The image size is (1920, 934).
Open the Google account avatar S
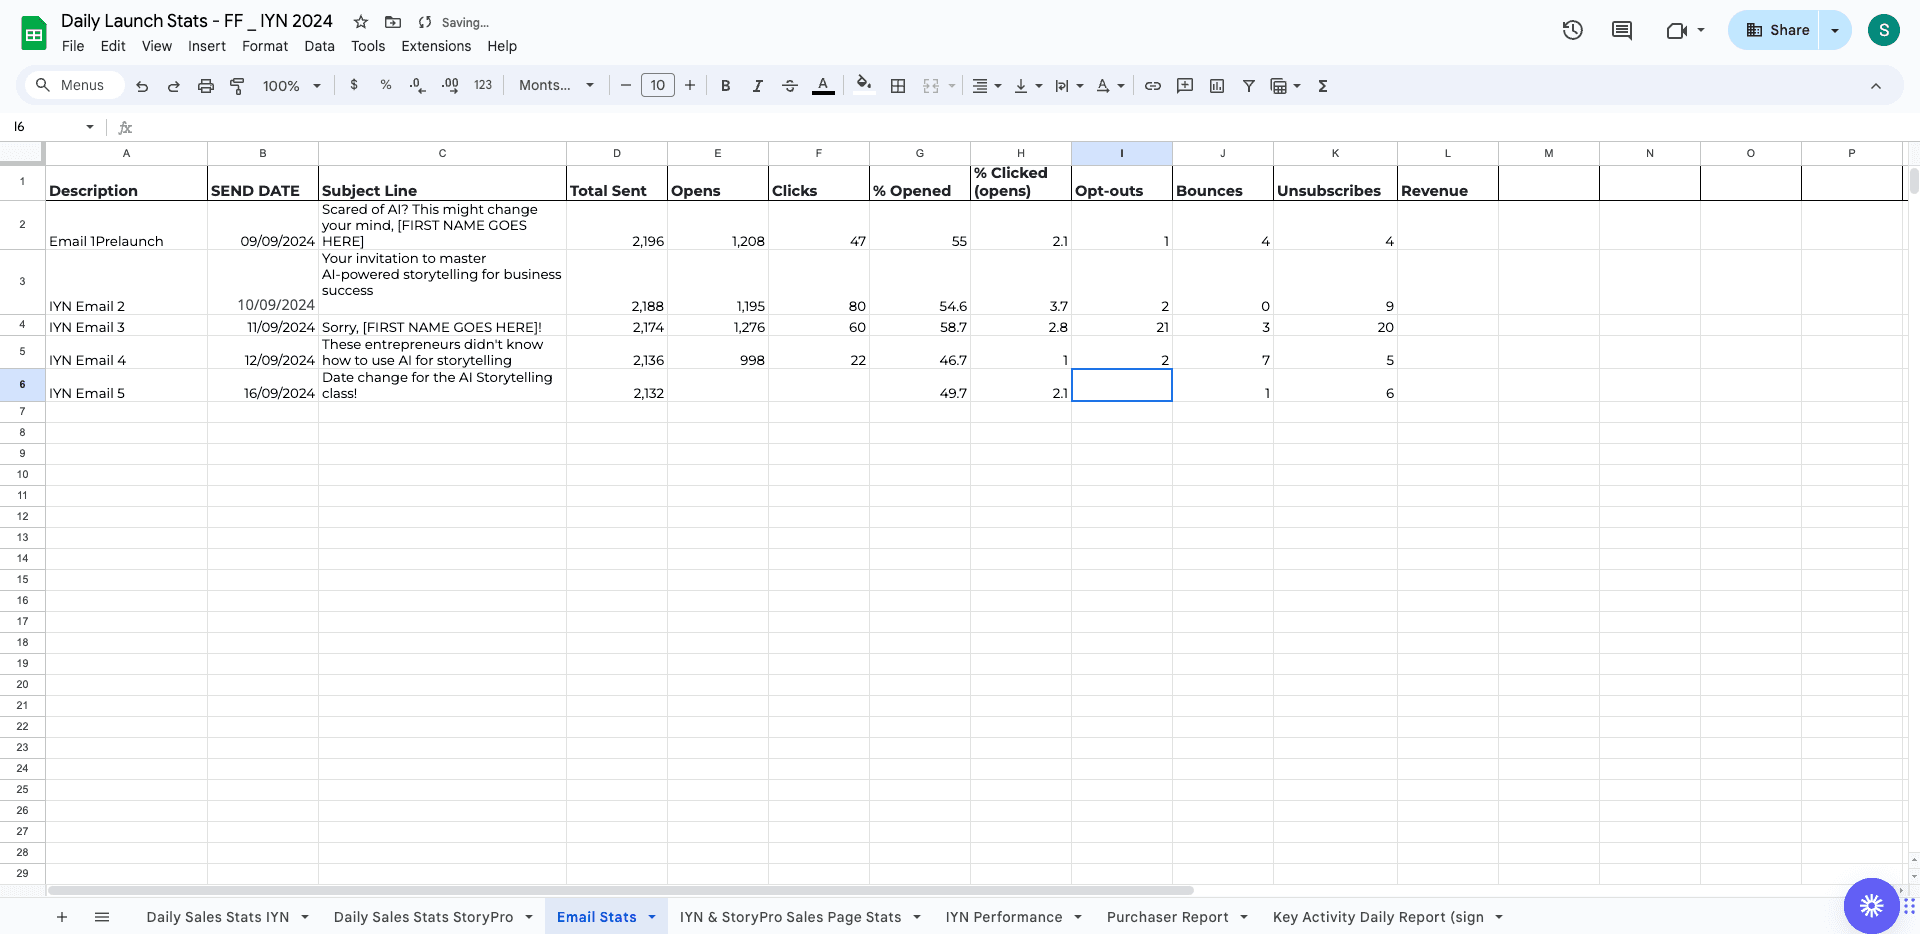coord(1884,30)
